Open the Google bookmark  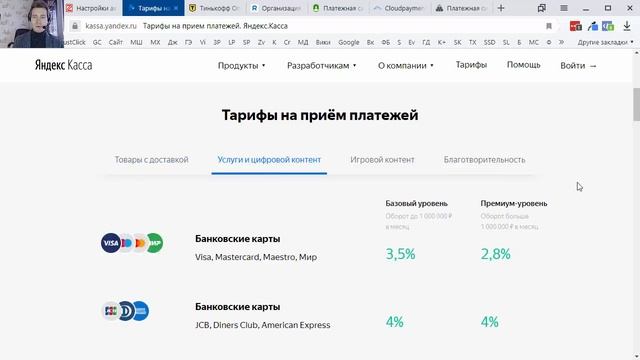point(349,42)
